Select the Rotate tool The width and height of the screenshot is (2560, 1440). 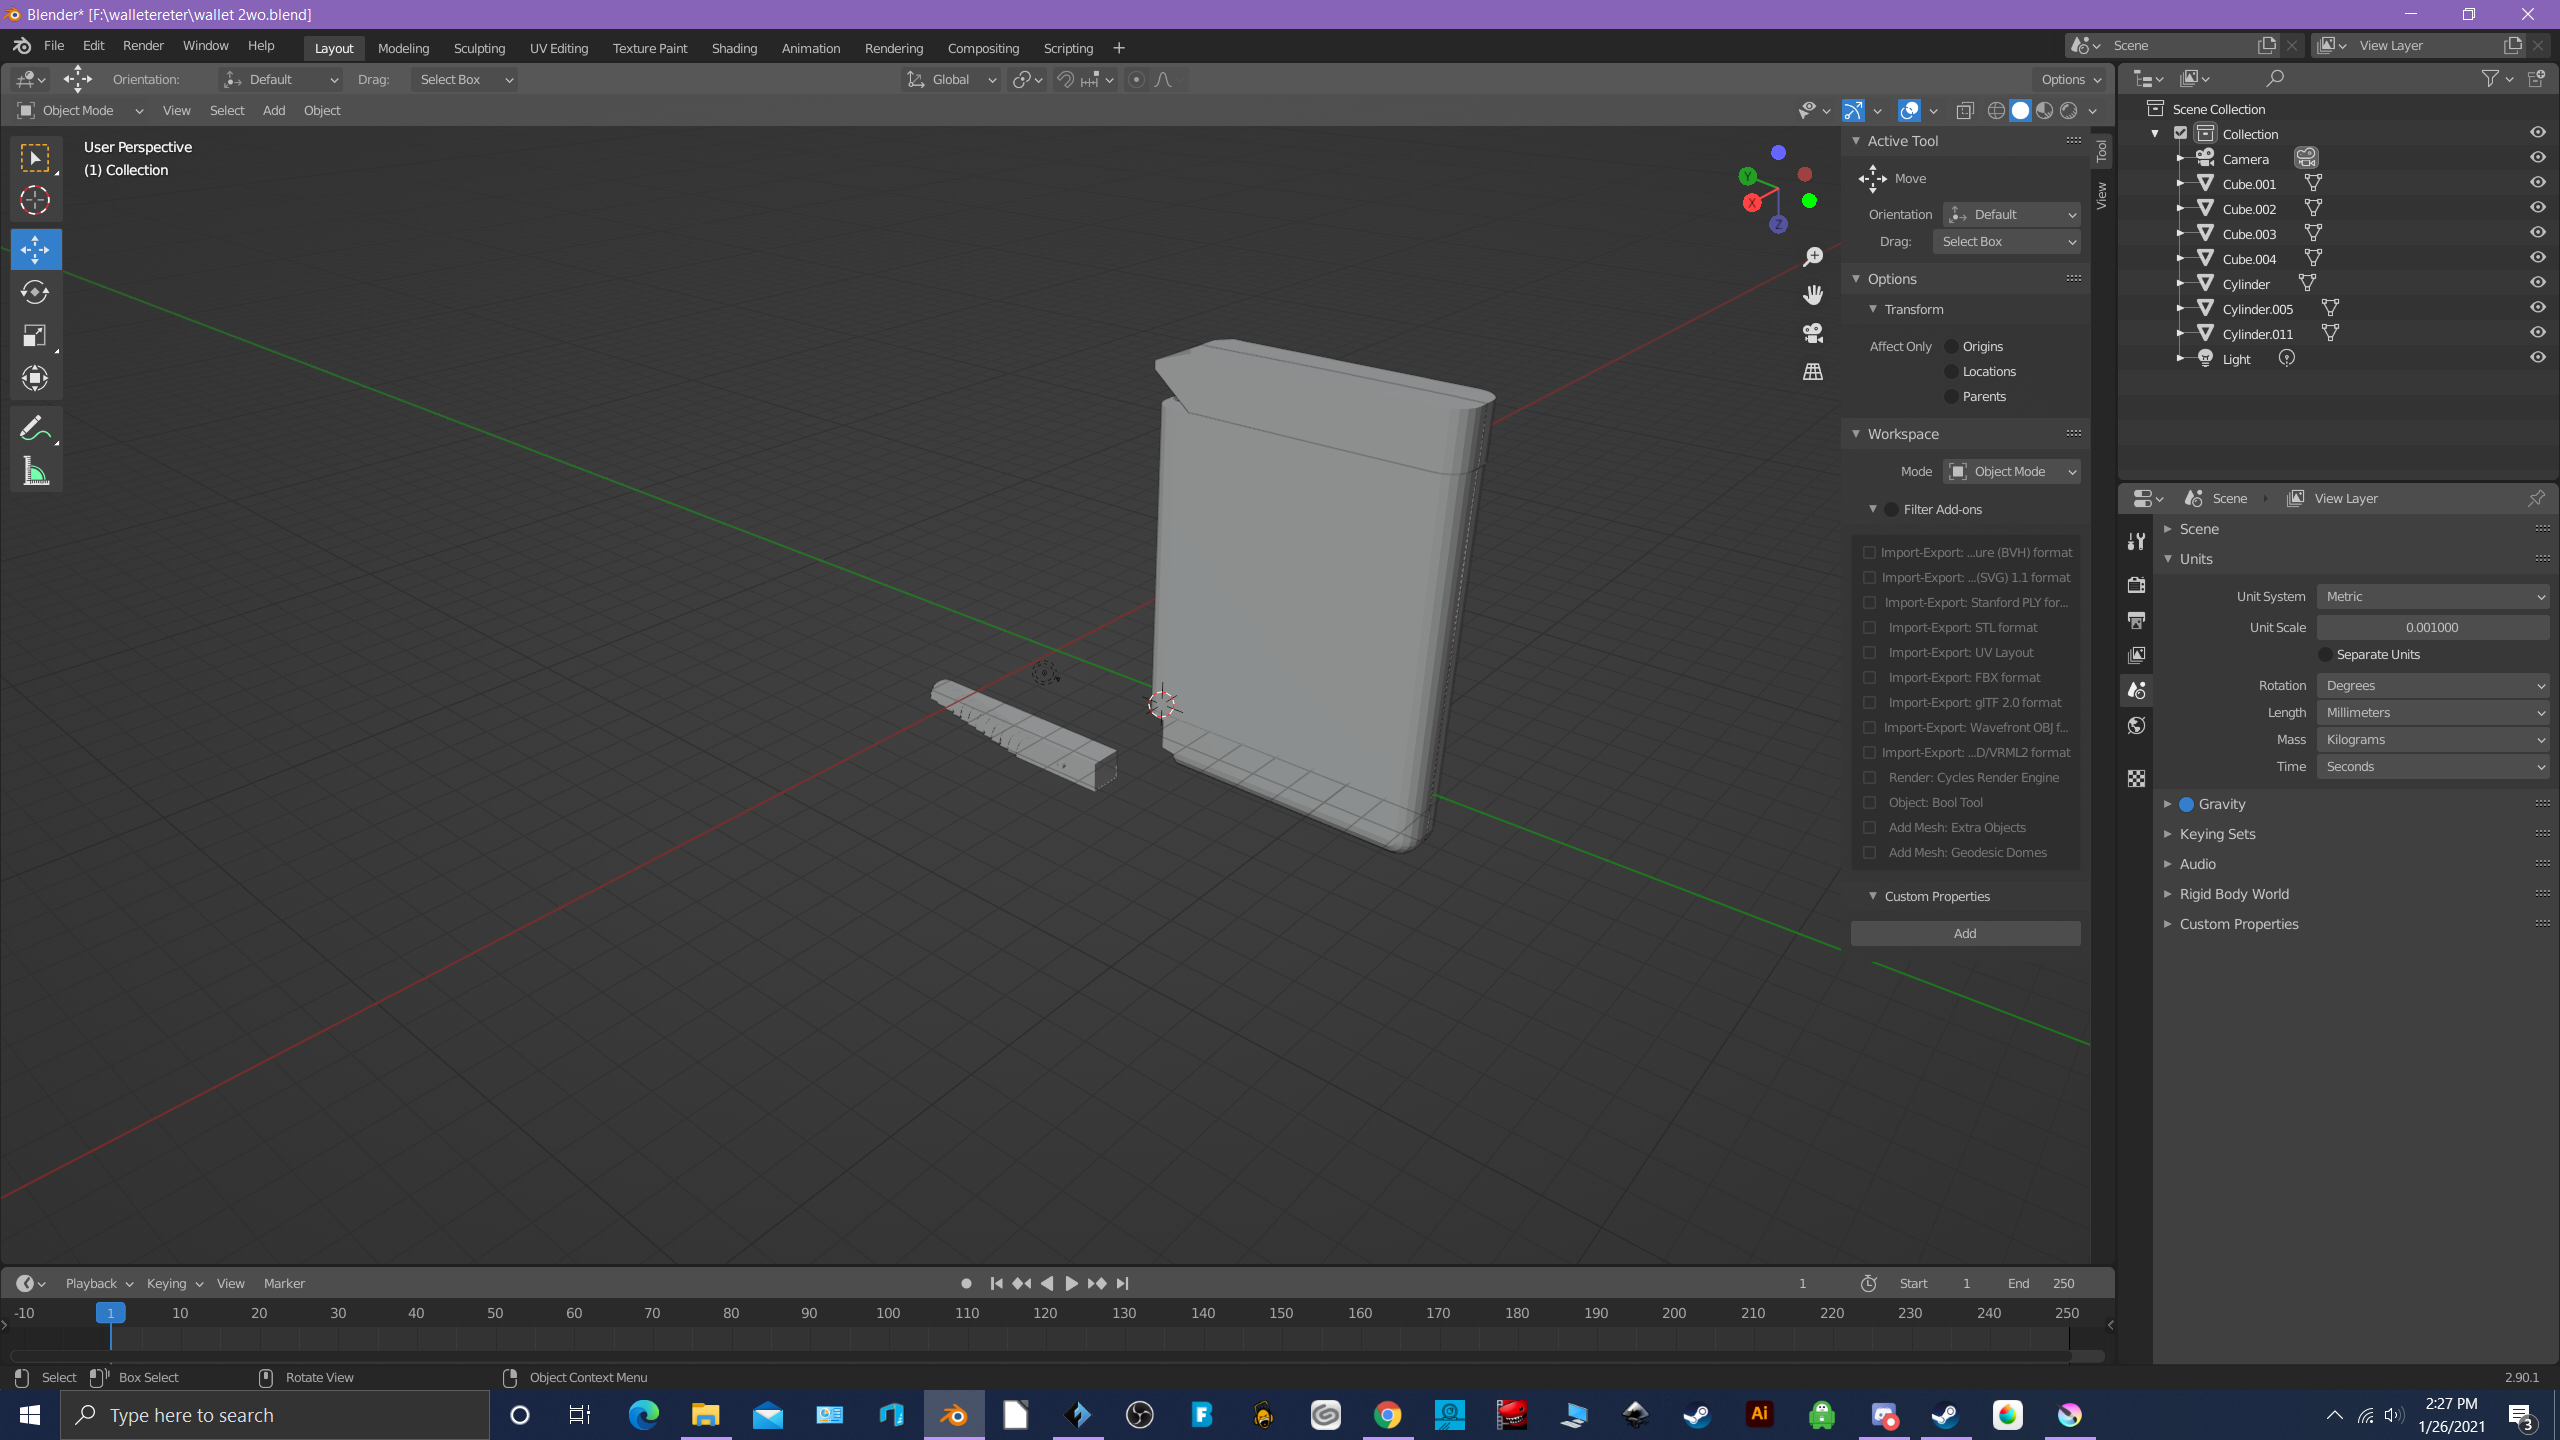(35, 292)
